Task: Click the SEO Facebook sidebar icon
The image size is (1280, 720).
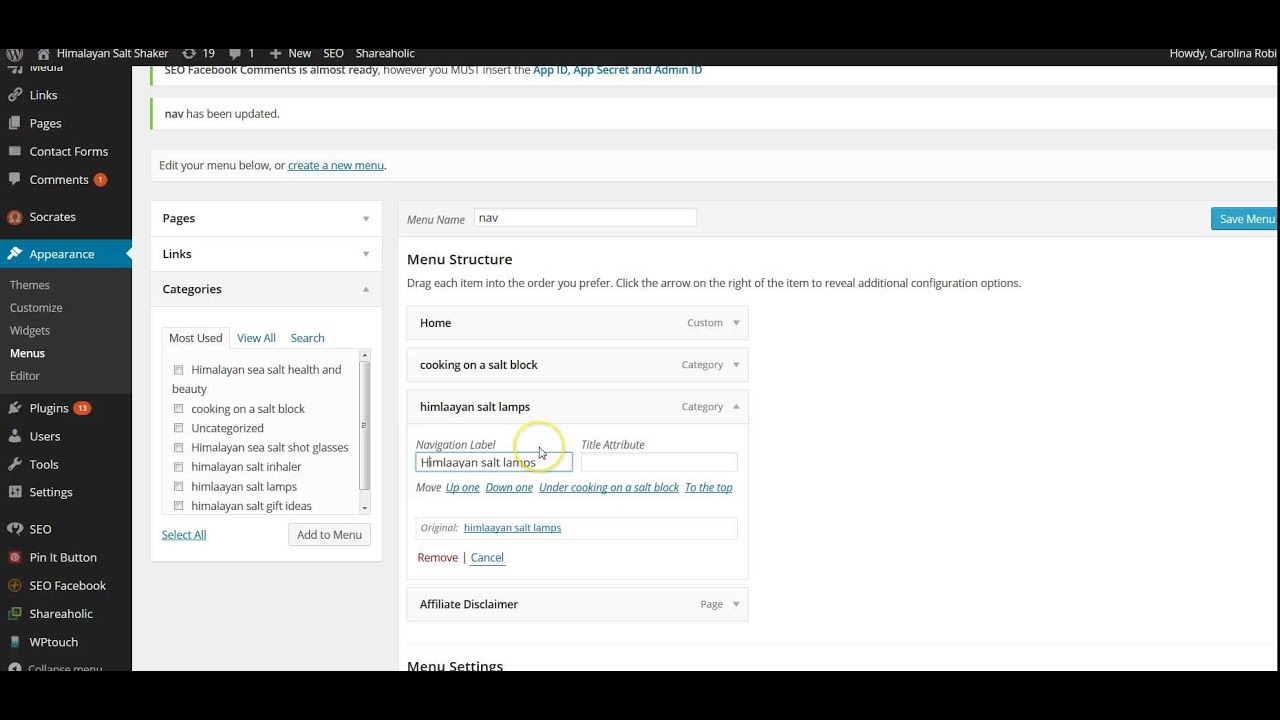Action: (14, 585)
